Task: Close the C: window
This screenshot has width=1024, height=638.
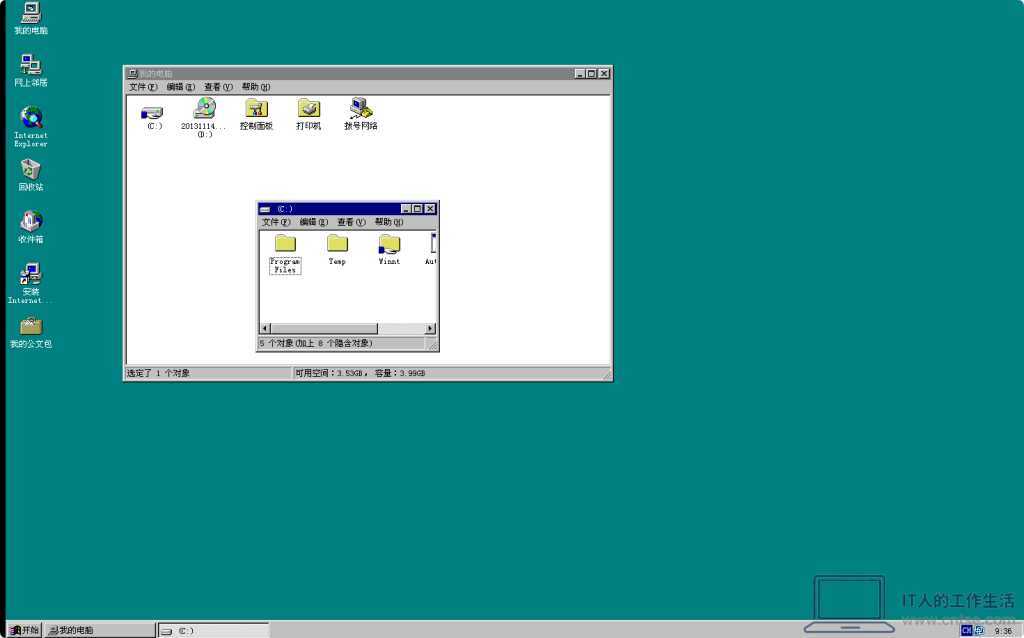Action: tap(430, 209)
